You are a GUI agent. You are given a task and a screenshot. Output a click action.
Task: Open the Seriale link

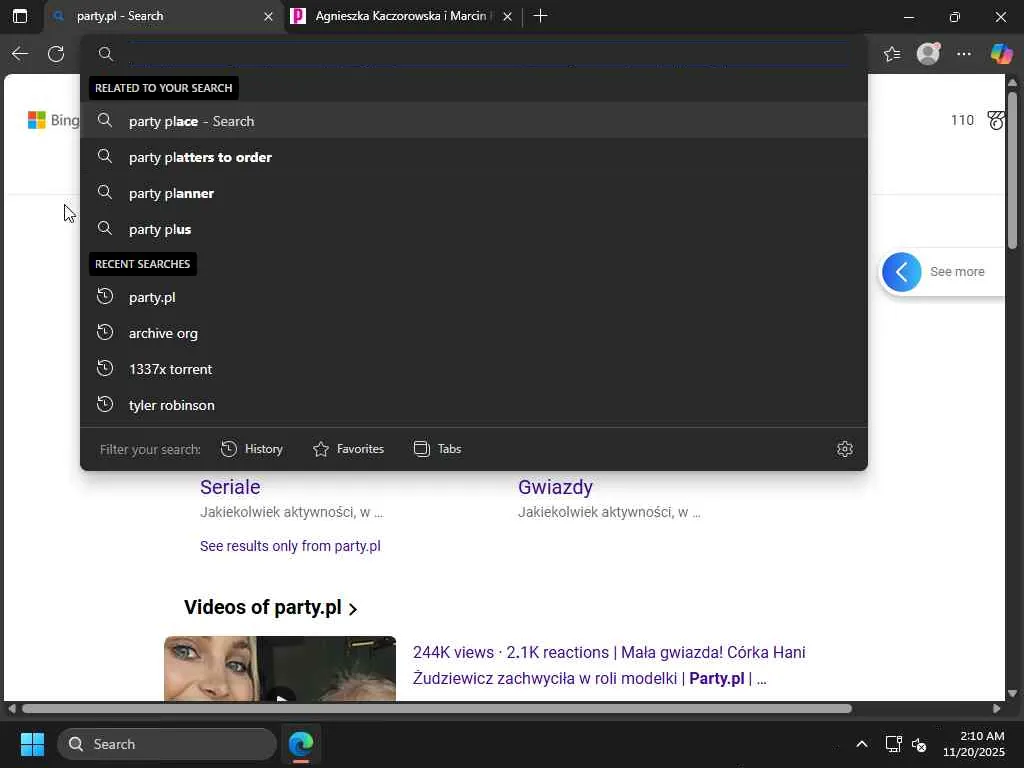coord(230,487)
